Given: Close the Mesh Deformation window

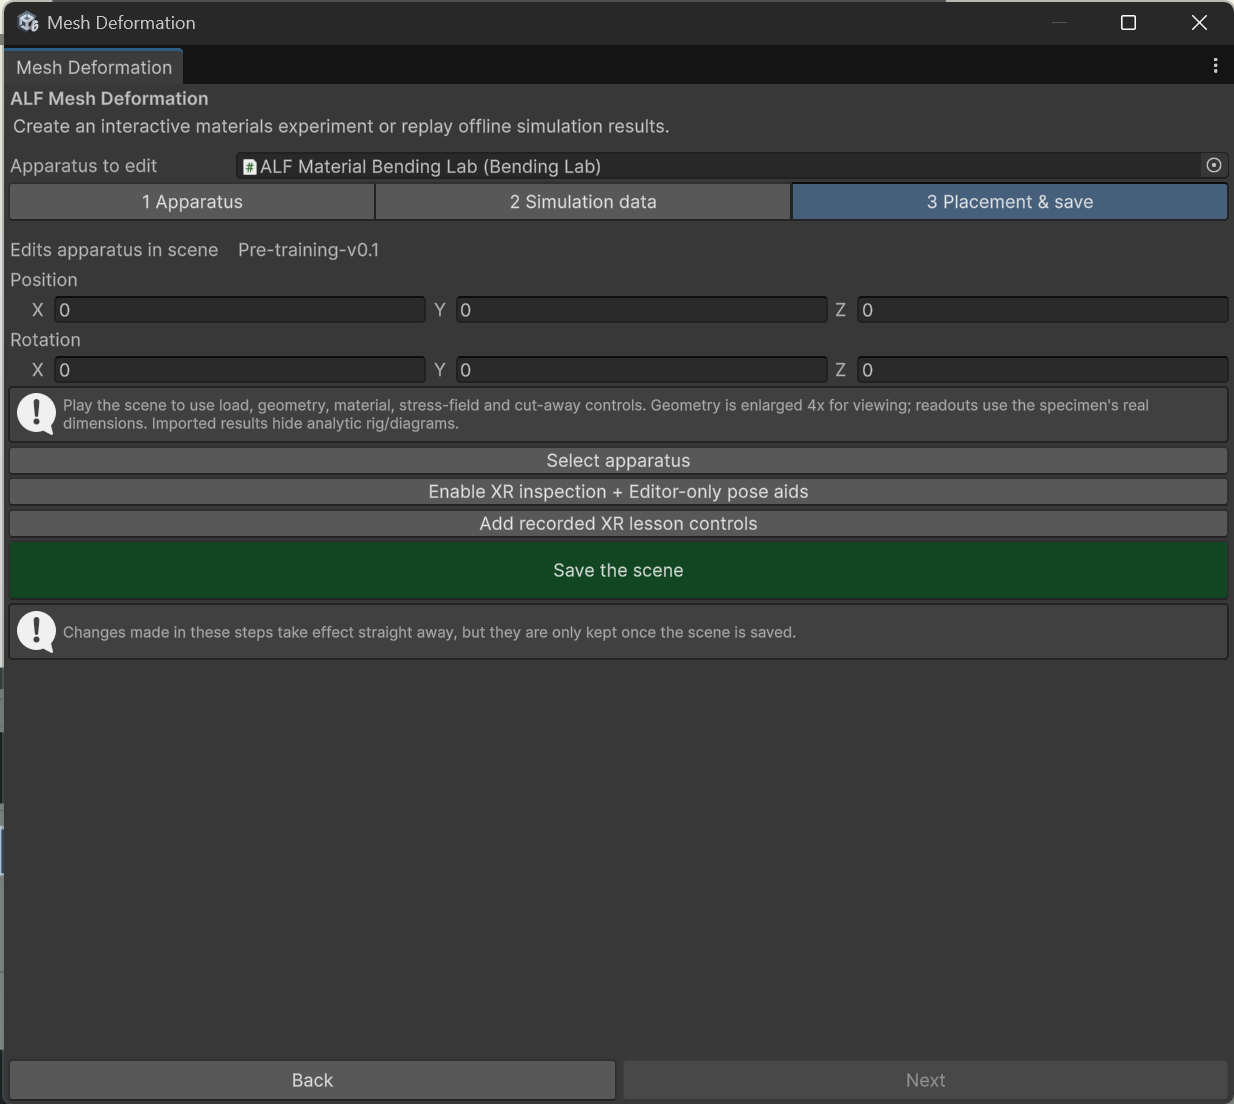Looking at the screenshot, I should (1199, 22).
